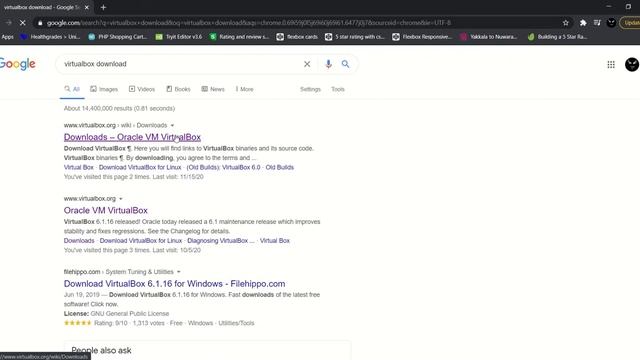Open the Downloads sublink under Oracle VM VirtualBox

click(79, 241)
